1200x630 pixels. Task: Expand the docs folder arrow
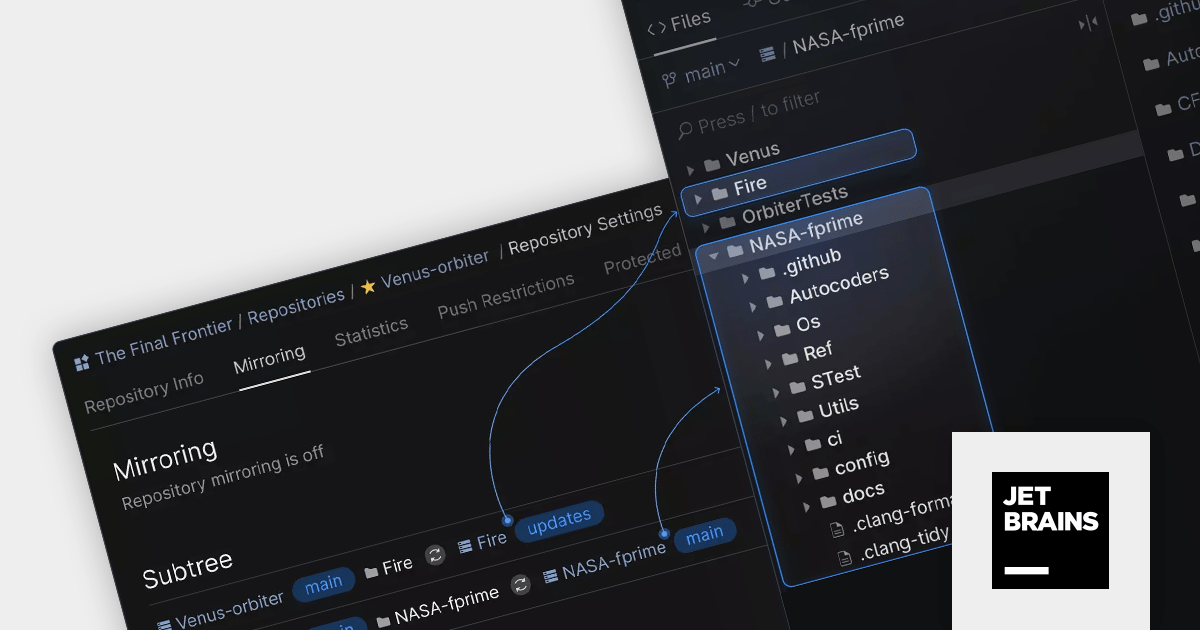pos(807,507)
